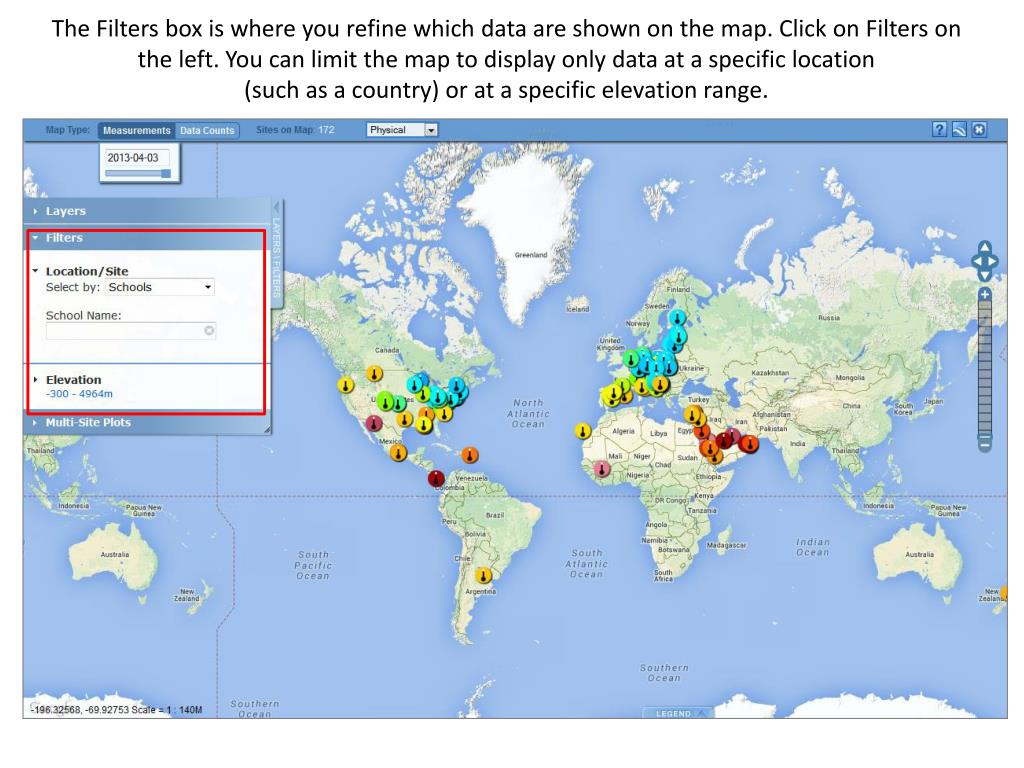This screenshot has width=1024, height=768.
Task: Click the Indian Ocean label
Action: coord(813,547)
